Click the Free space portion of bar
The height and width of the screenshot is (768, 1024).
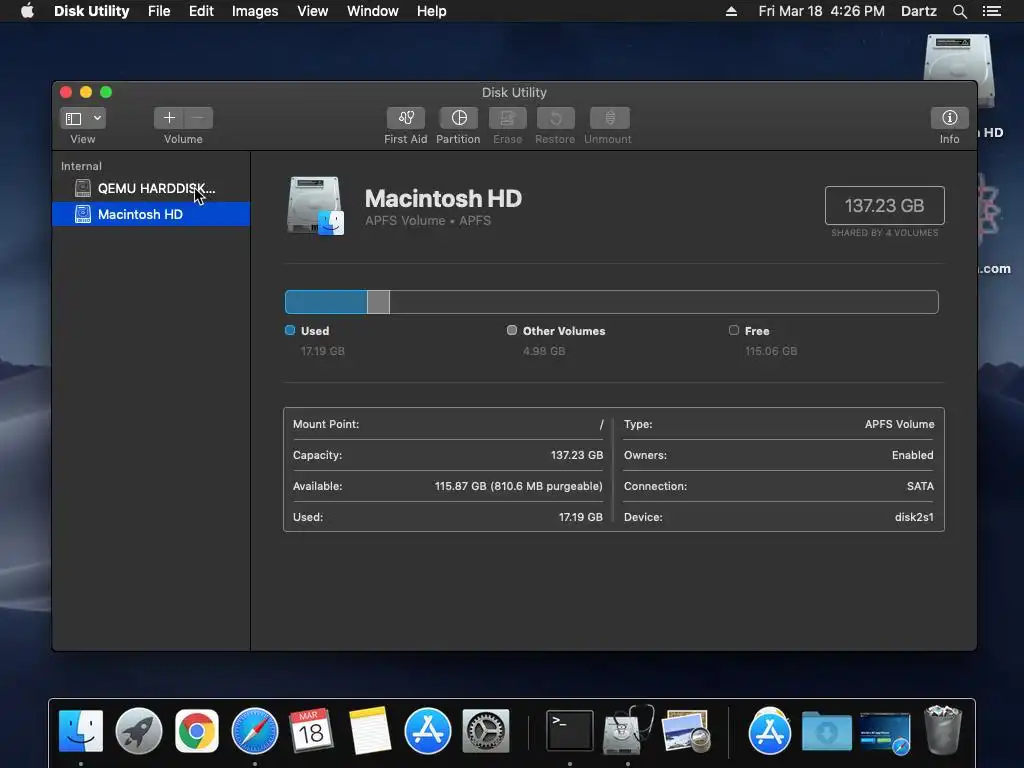[x=664, y=302]
